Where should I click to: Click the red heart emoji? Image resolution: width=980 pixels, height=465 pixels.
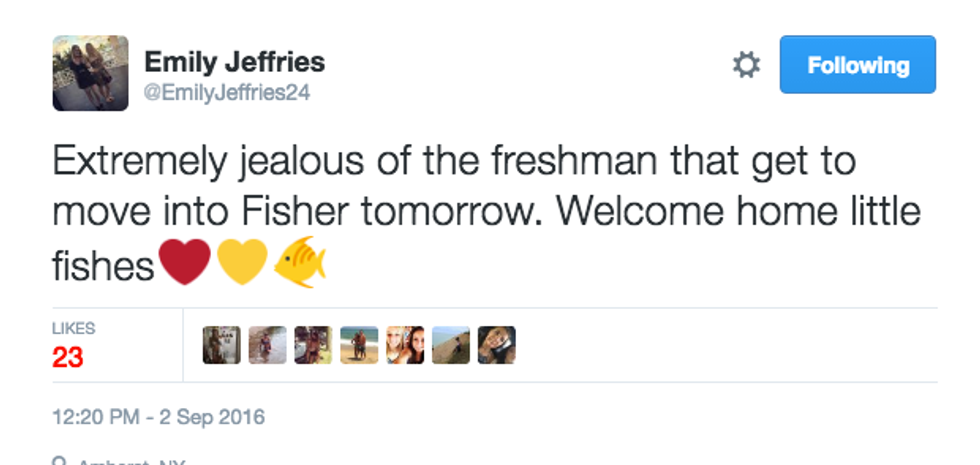pos(185,264)
